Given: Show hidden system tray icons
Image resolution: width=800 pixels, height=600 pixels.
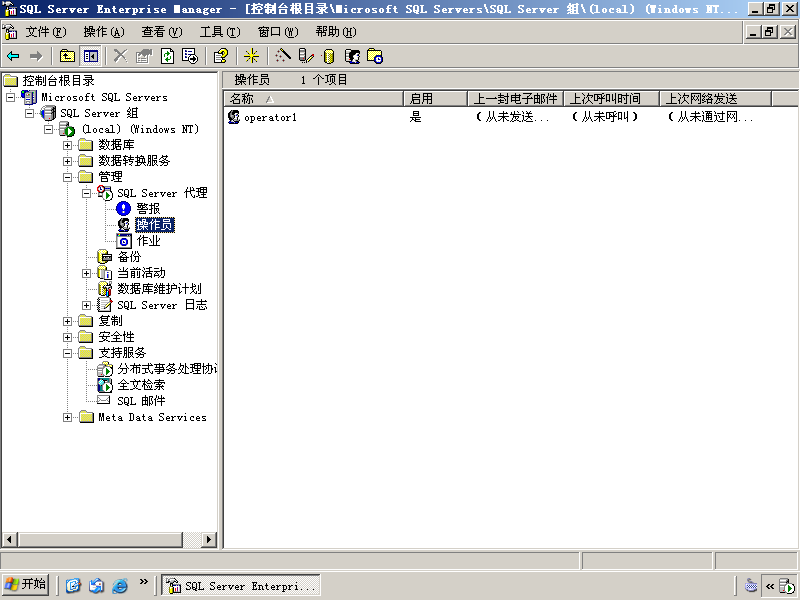Looking at the screenshot, I should click(x=770, y=586).
